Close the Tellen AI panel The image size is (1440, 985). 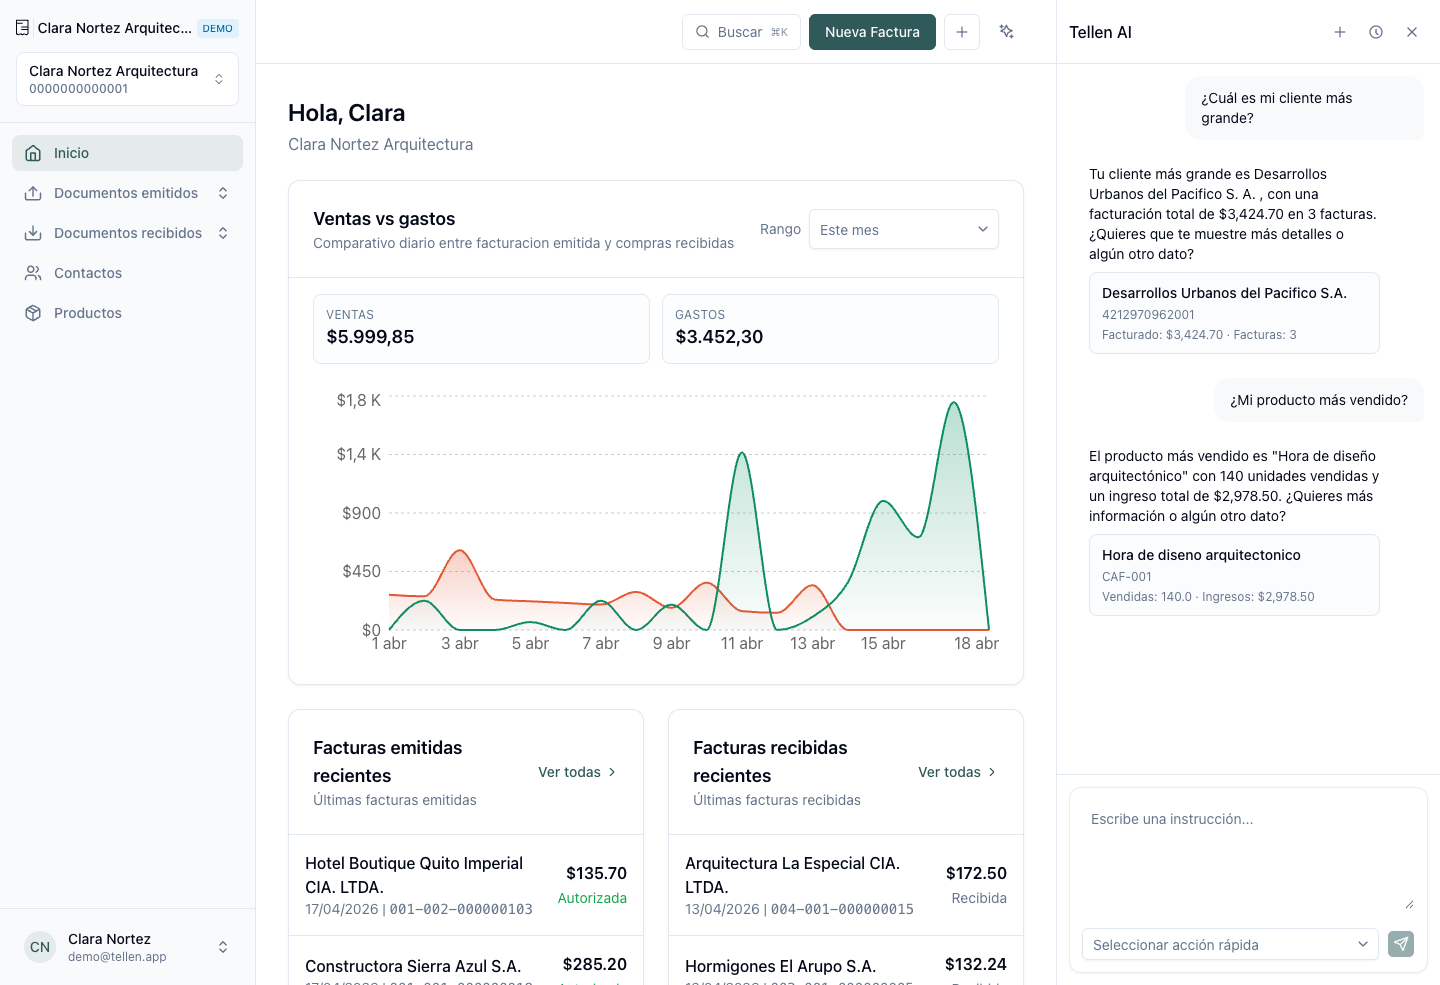click(x=1412, y=32)
